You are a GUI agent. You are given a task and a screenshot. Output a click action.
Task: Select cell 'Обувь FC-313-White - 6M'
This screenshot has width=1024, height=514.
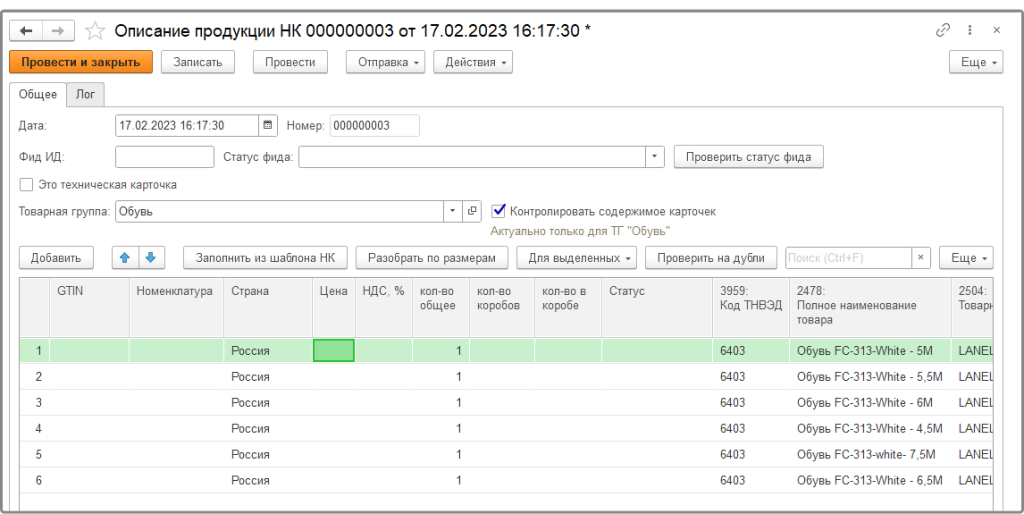[870, 402]
